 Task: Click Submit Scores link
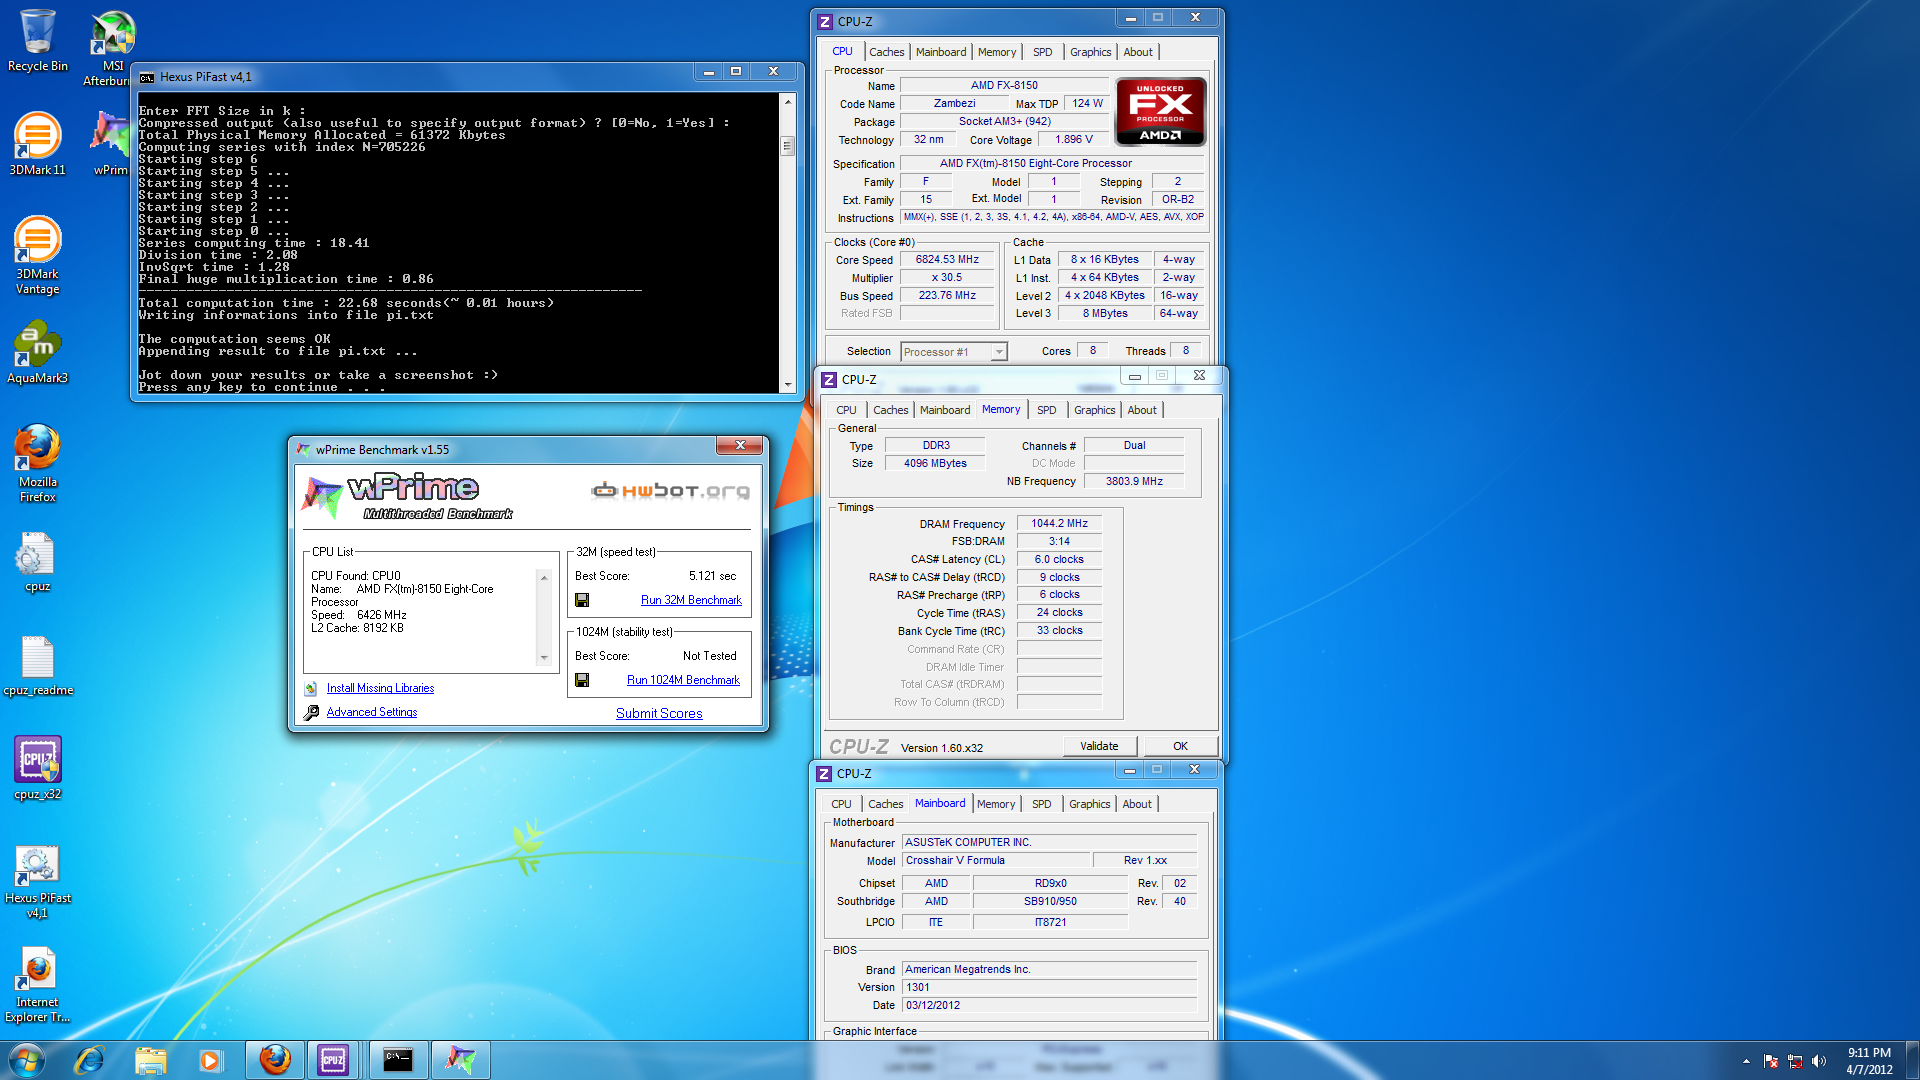click(x=659, y=713)
